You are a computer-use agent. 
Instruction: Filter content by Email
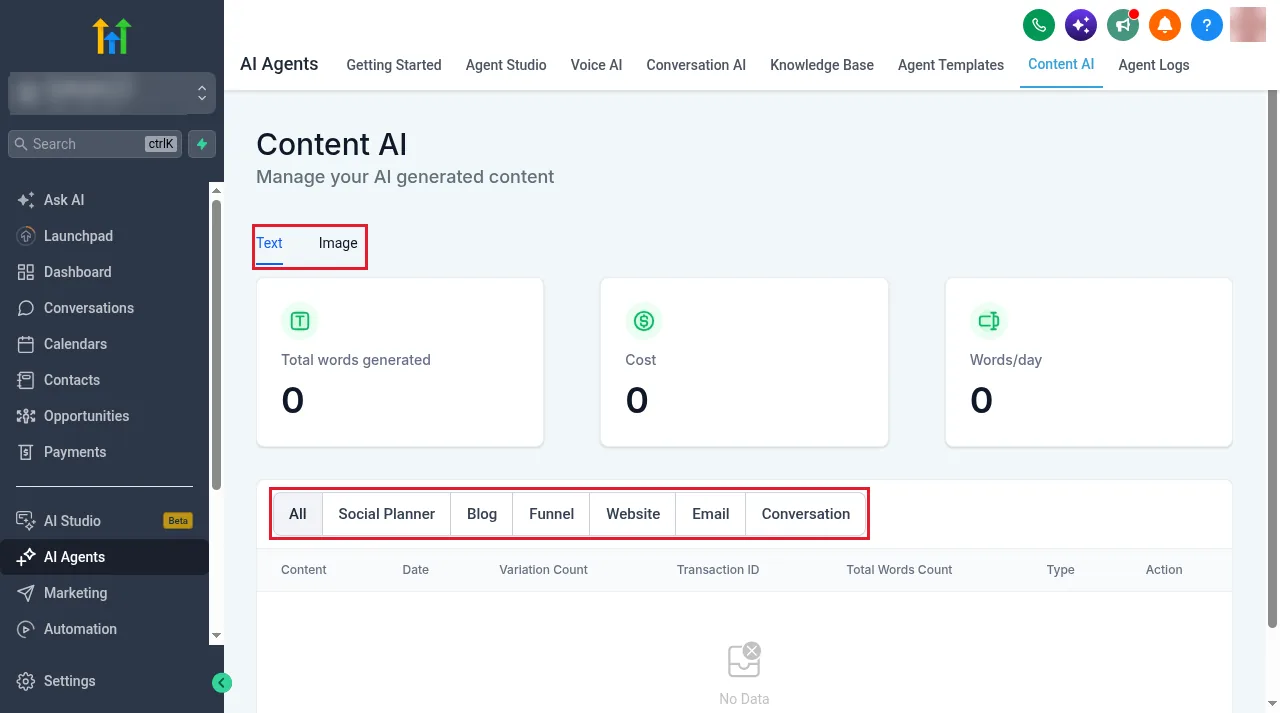click(711, 514)
